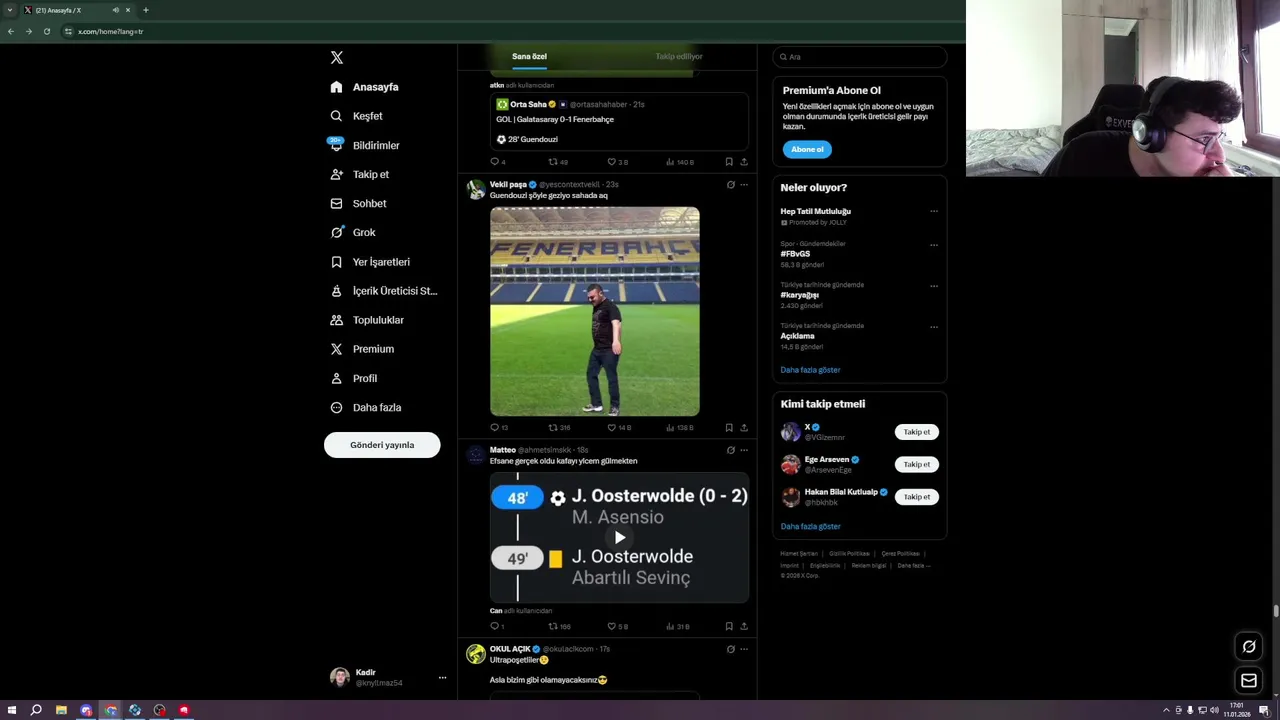
Task: Follow Hakan Bilal Kutlualp
Action: [917, 497]
